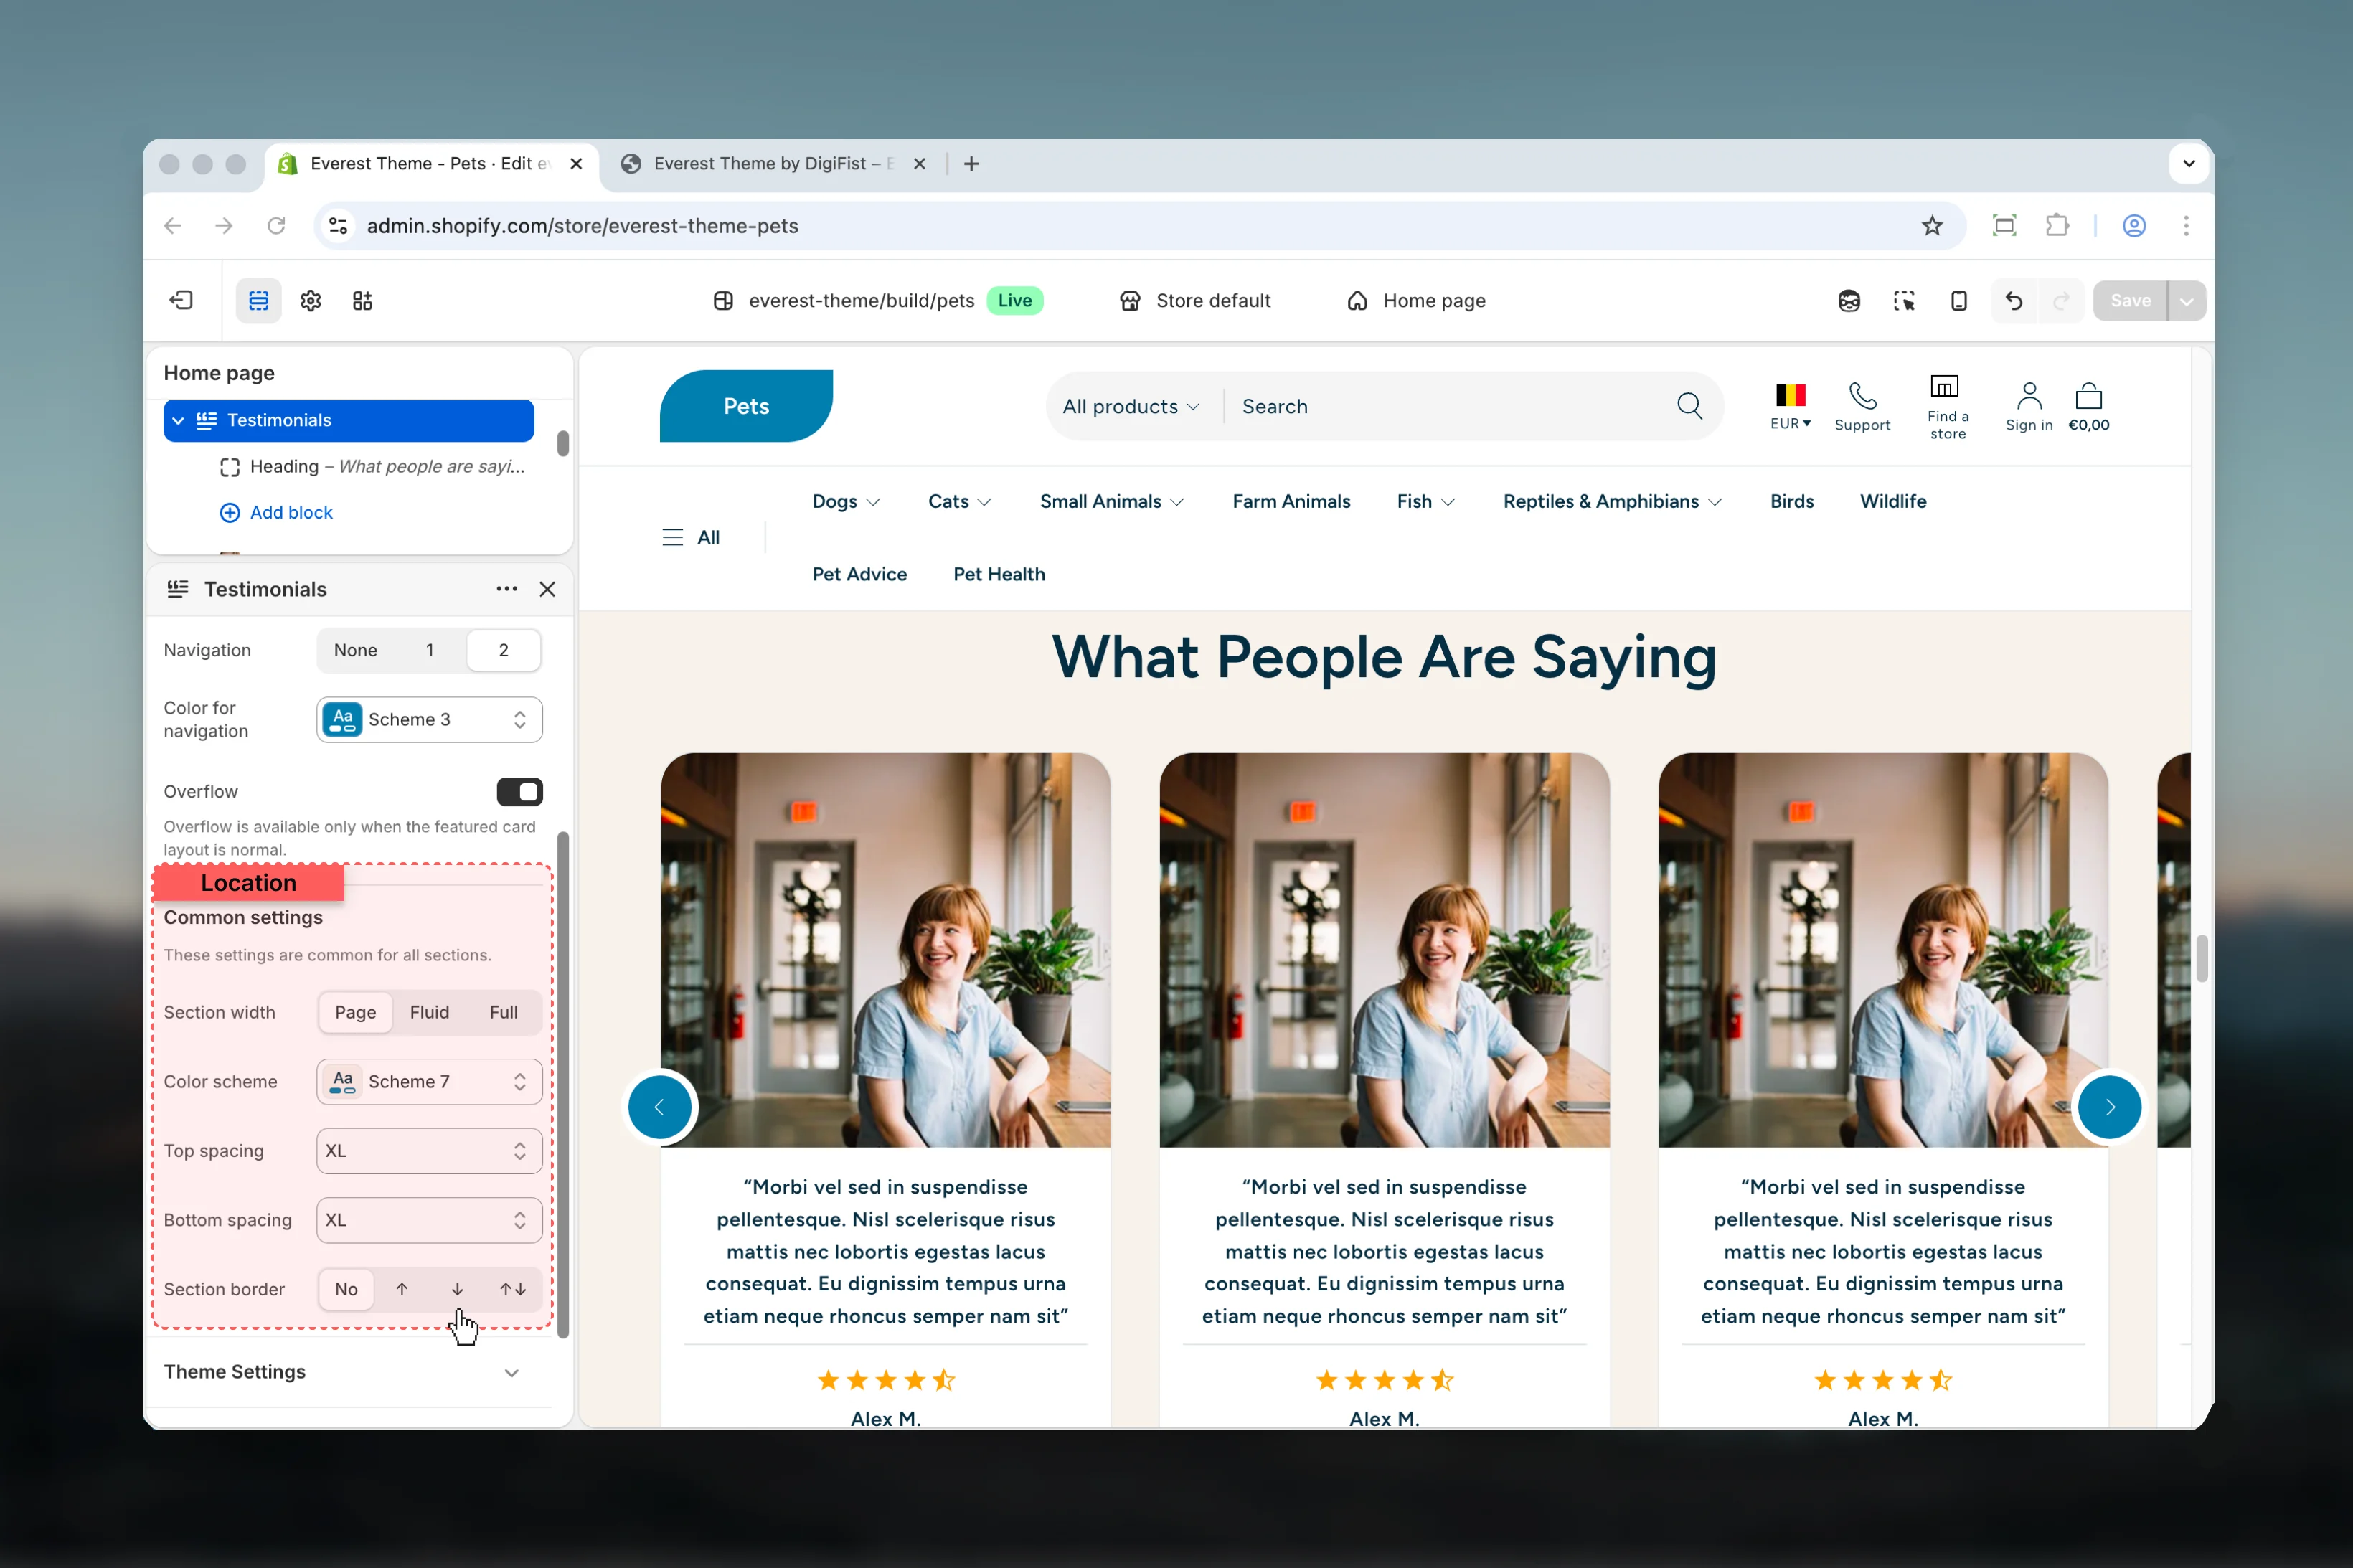Select the Heading block tree item
This screenshot has width=2353, height=1568.
point(372,466)
